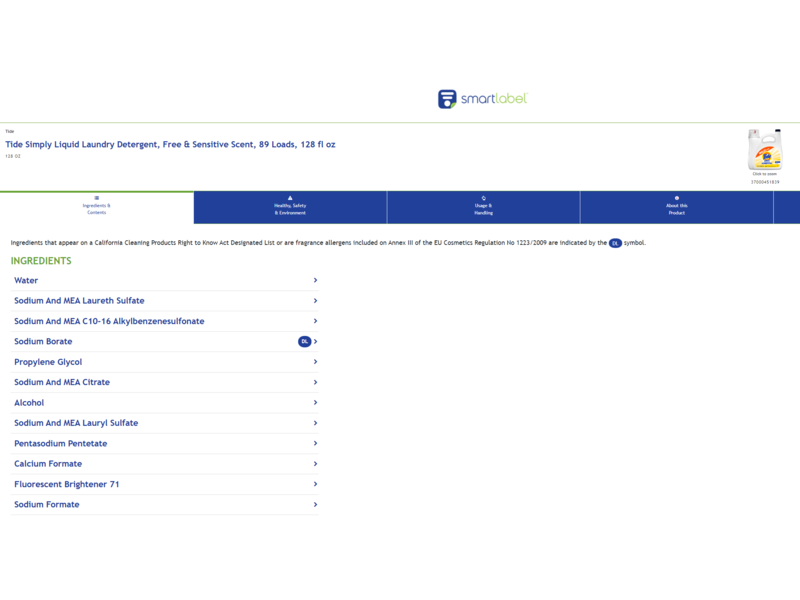Expand the Alcohol ingredient chevron
Viewport: 800px width, 600px height.
pos(315,403)
